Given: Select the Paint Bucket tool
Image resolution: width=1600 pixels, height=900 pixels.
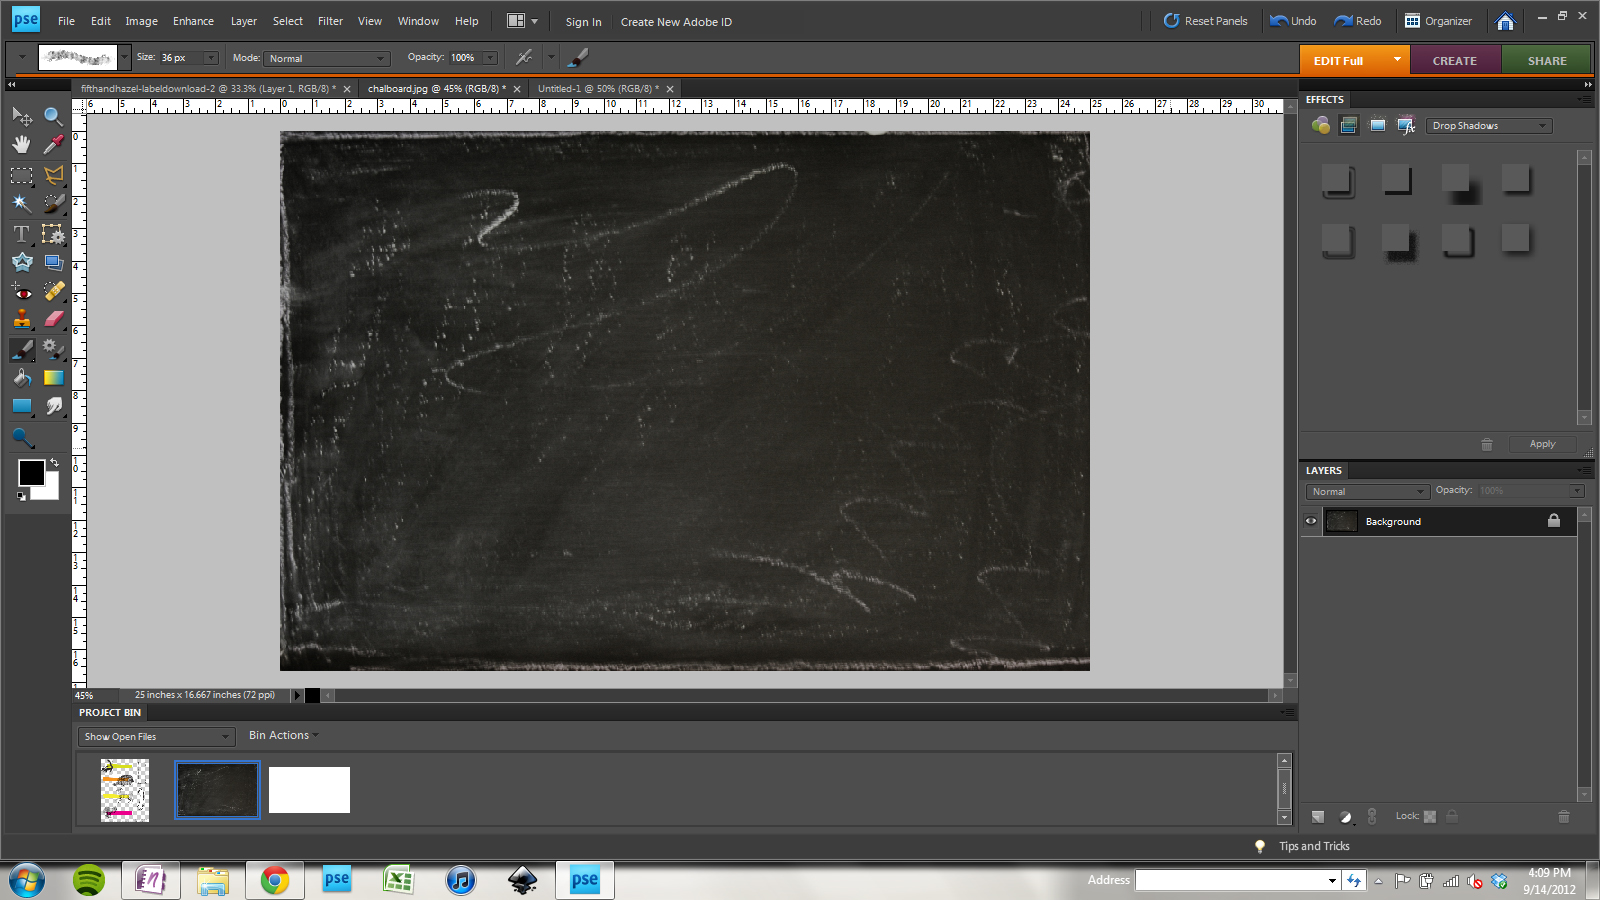Looking at the screenshot, I should click(22, 378).
